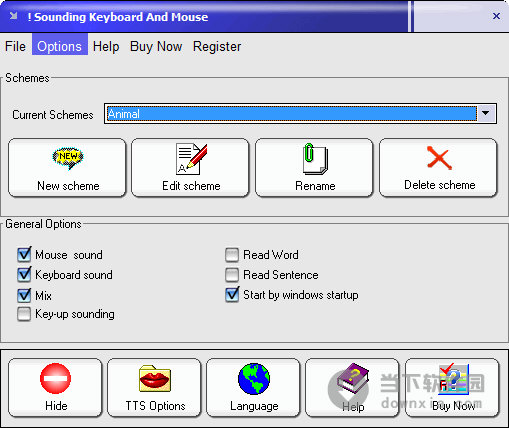This screenshot has width=509, height=428.
Task: Click the Rename paperclip note icon
Action: (315, 159)
